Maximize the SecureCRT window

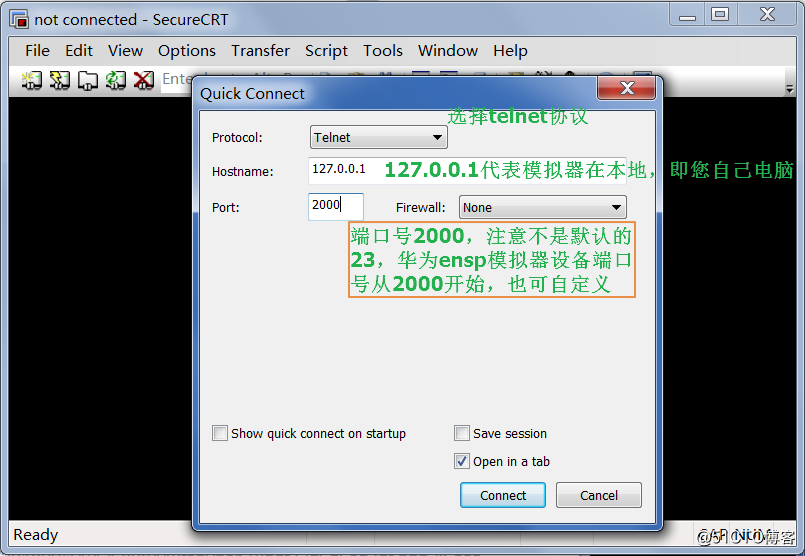tap(720, 15)
